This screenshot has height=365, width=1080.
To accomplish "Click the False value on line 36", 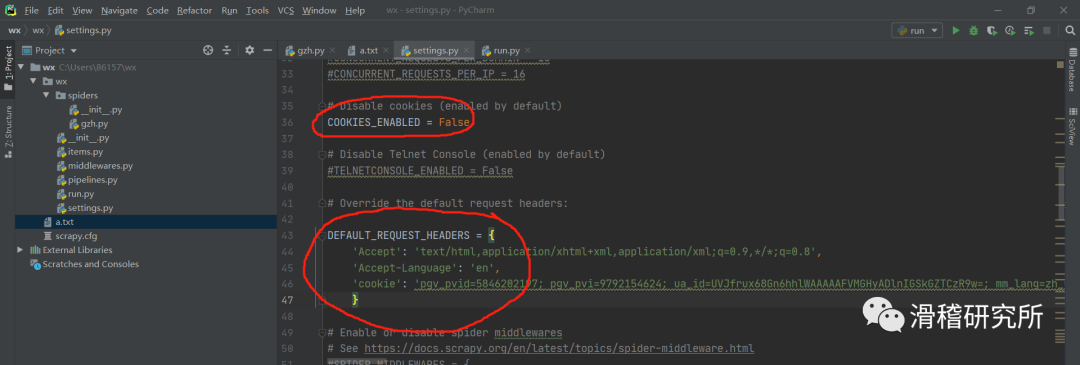I will tap(454, 123).
